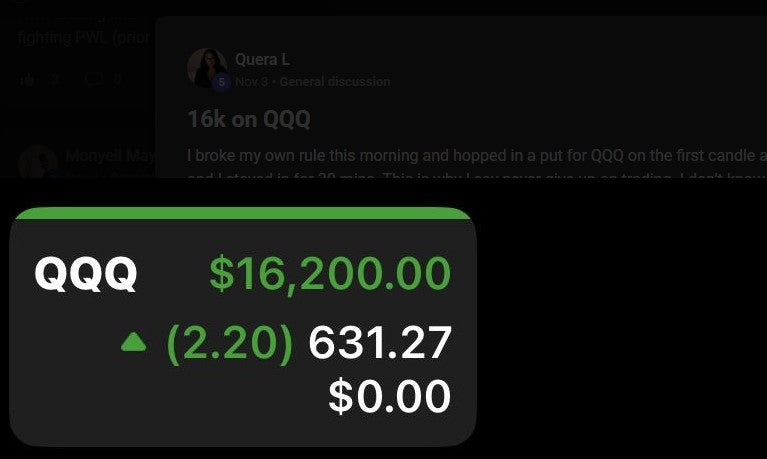767x459 pixels.
Task: Click the QQQ ticker symbol label
Action: pos(85,273)
